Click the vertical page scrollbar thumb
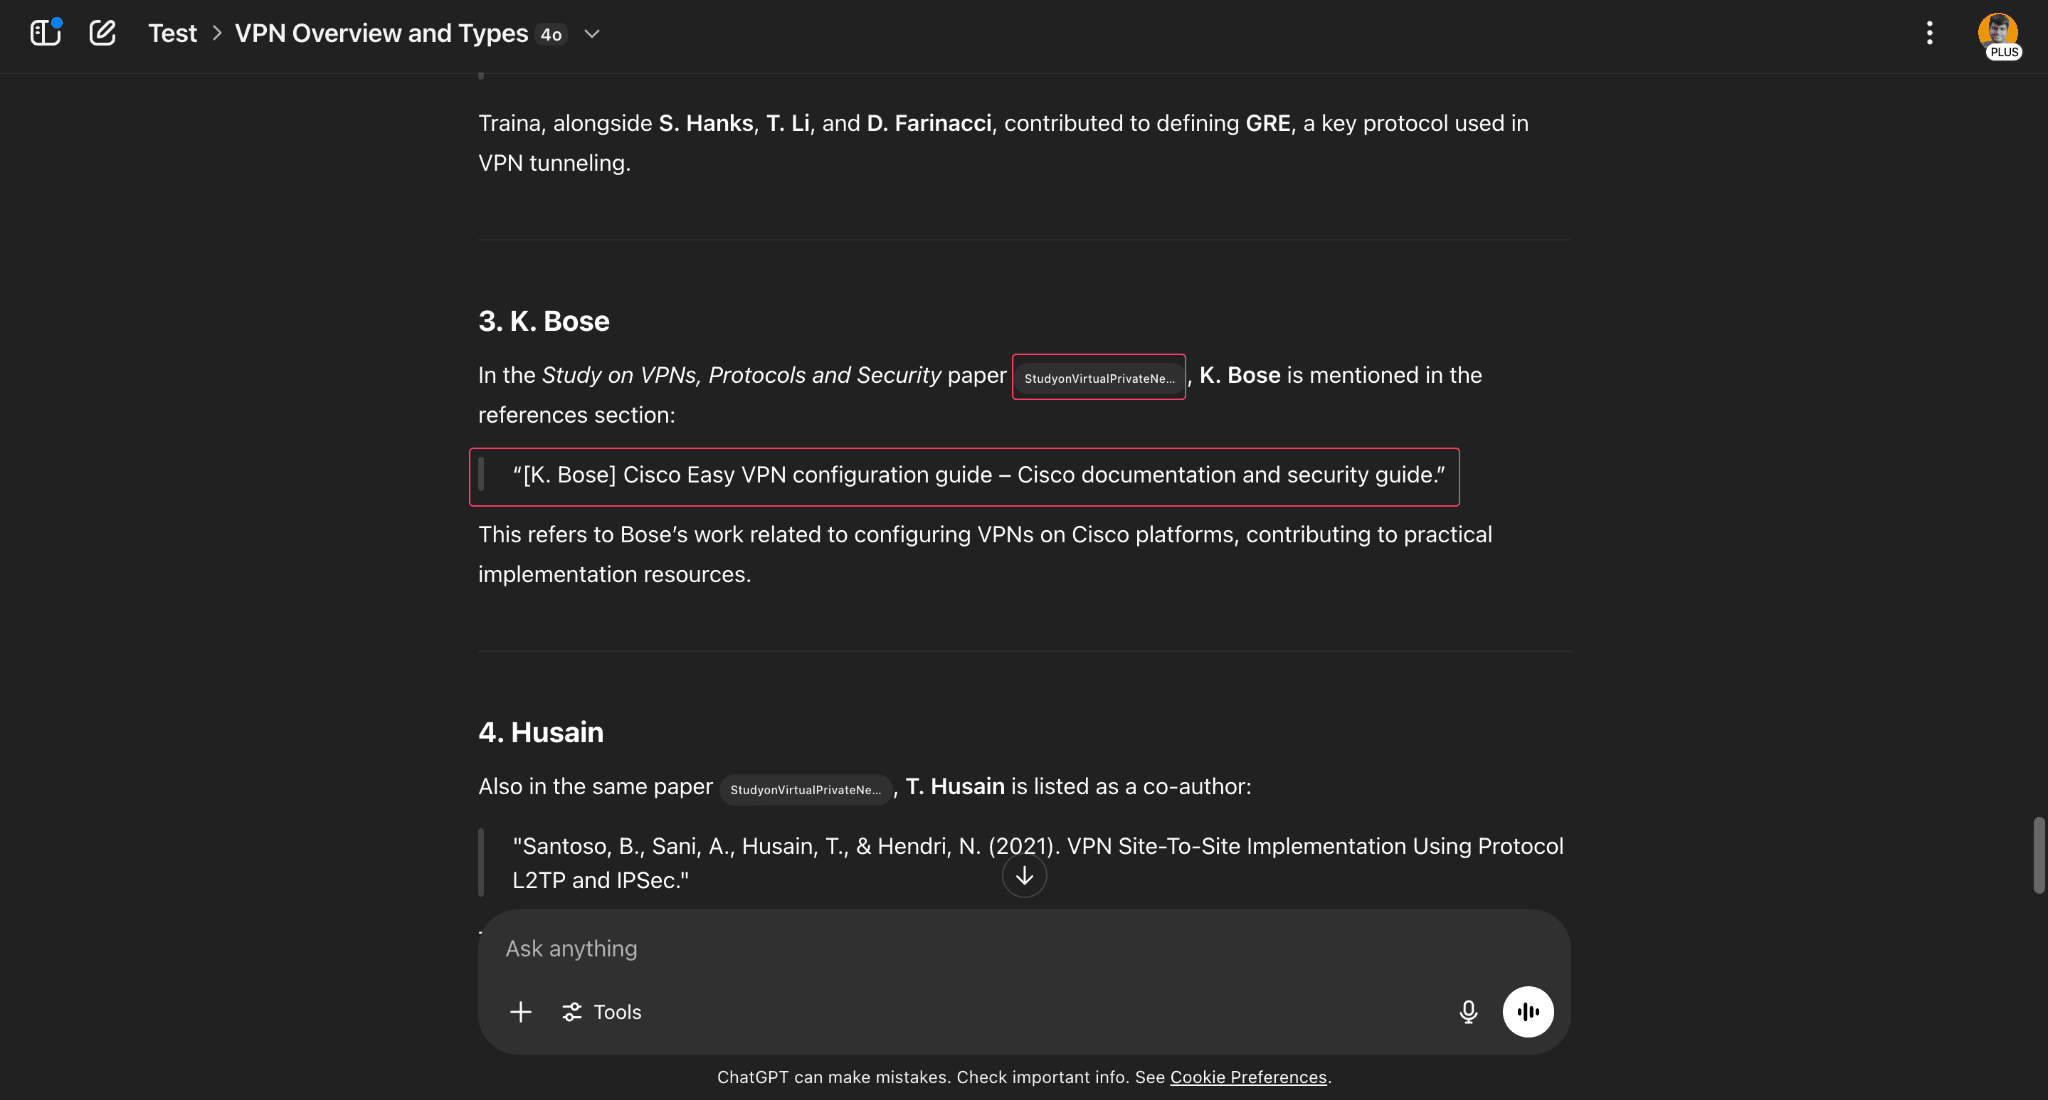 coord(2038,855)
